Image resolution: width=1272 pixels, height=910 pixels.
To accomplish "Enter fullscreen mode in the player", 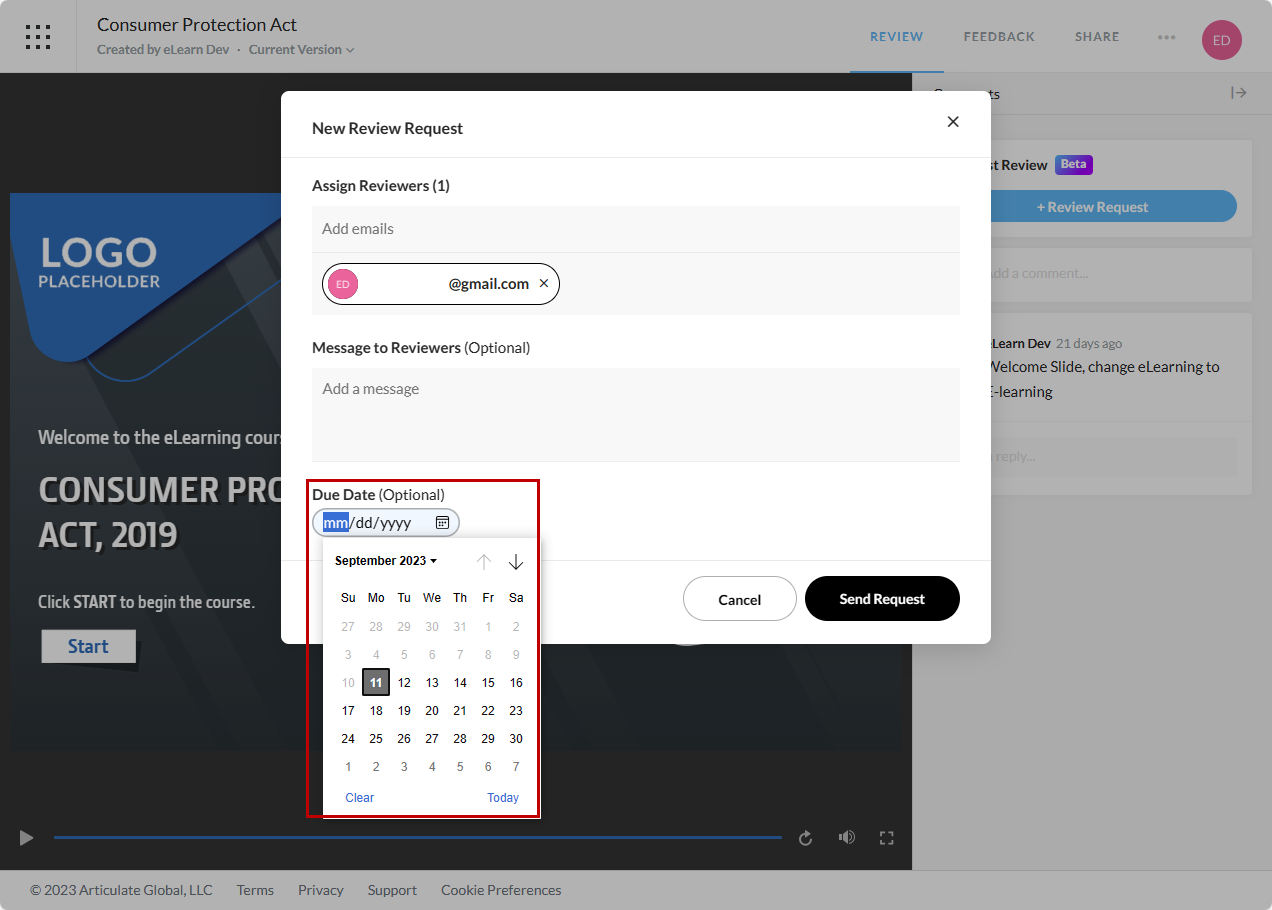I will [886, 838].
